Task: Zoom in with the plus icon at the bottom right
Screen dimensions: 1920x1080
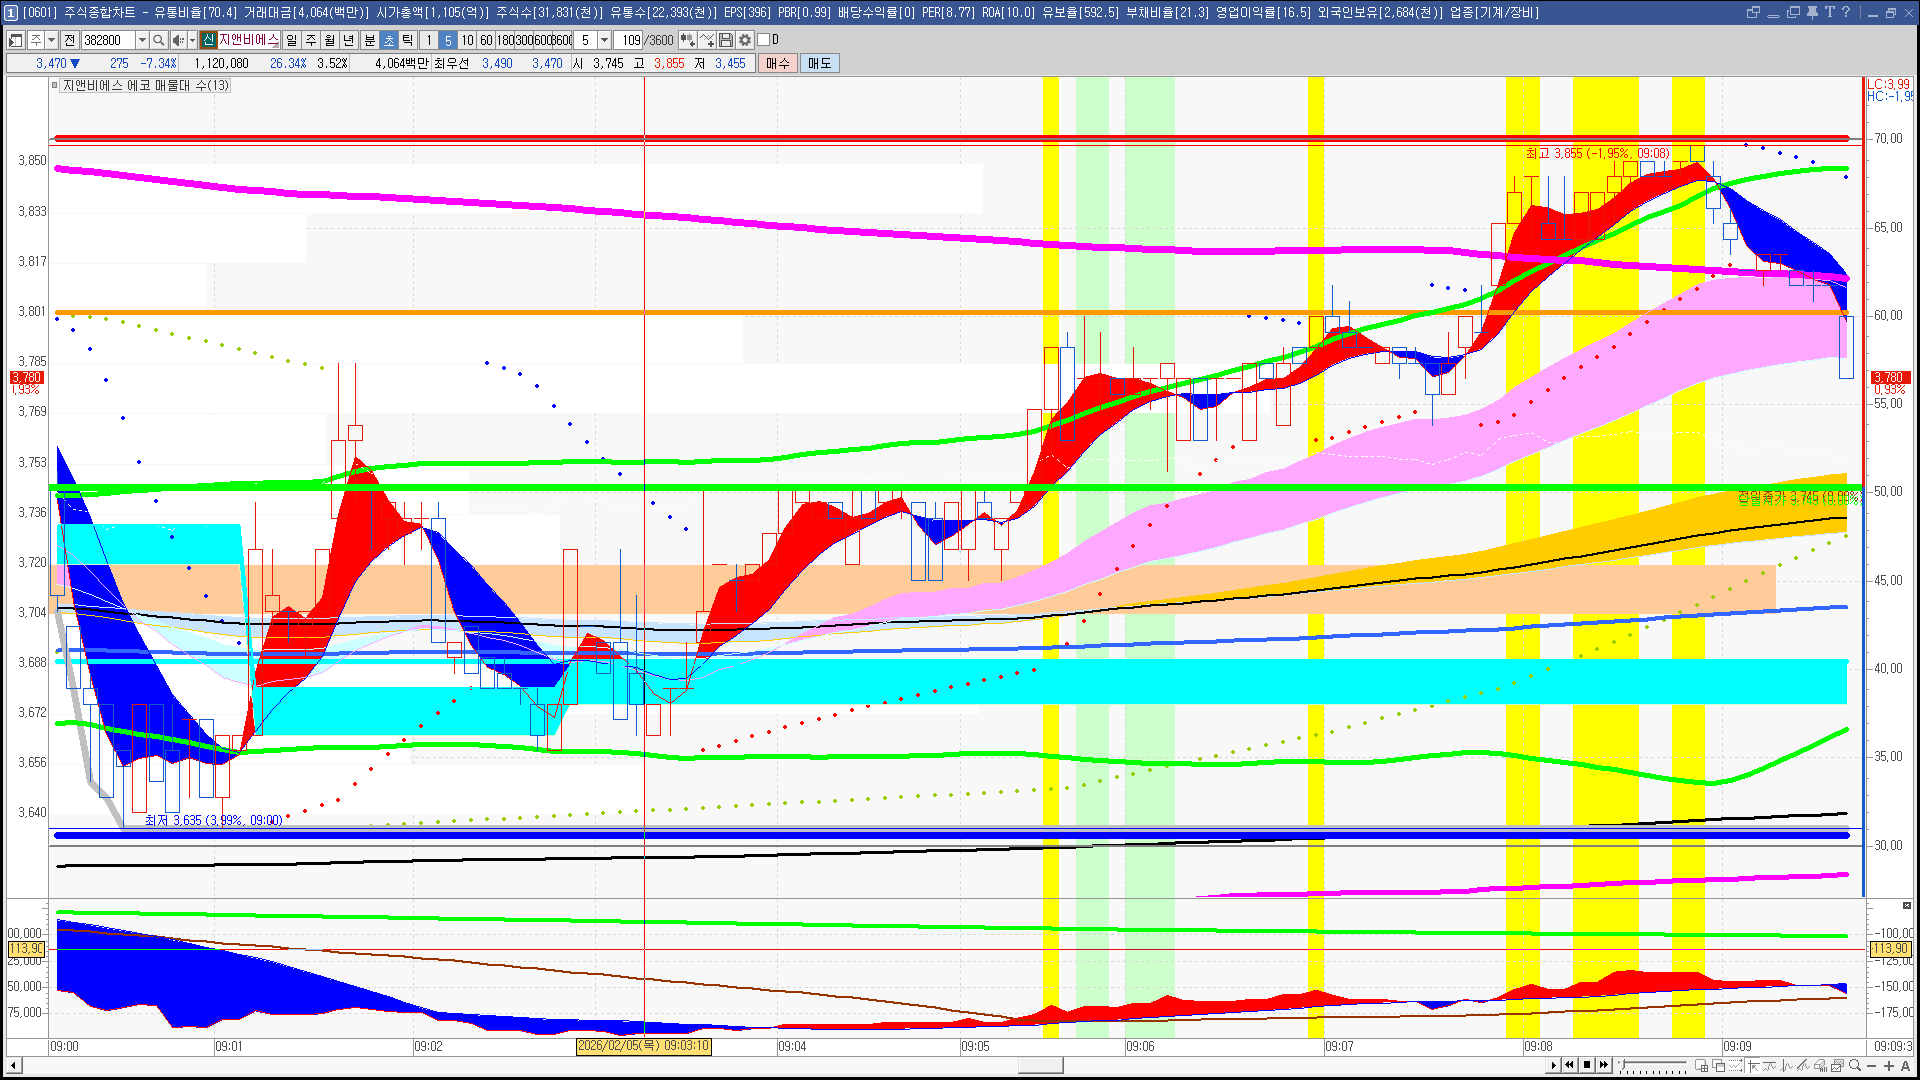Action: 1889,1065
